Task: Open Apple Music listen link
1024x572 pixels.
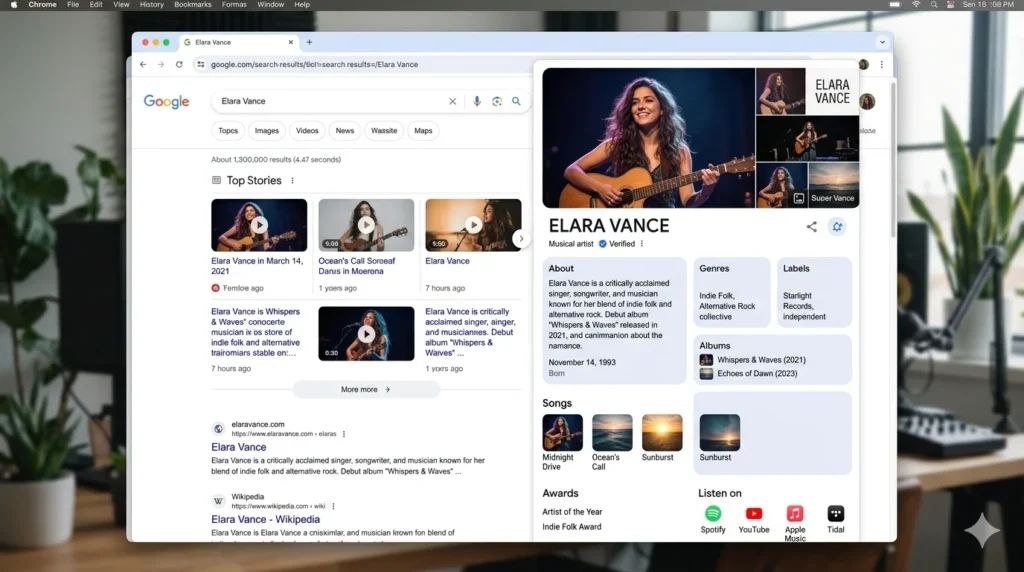Action: 795,524
